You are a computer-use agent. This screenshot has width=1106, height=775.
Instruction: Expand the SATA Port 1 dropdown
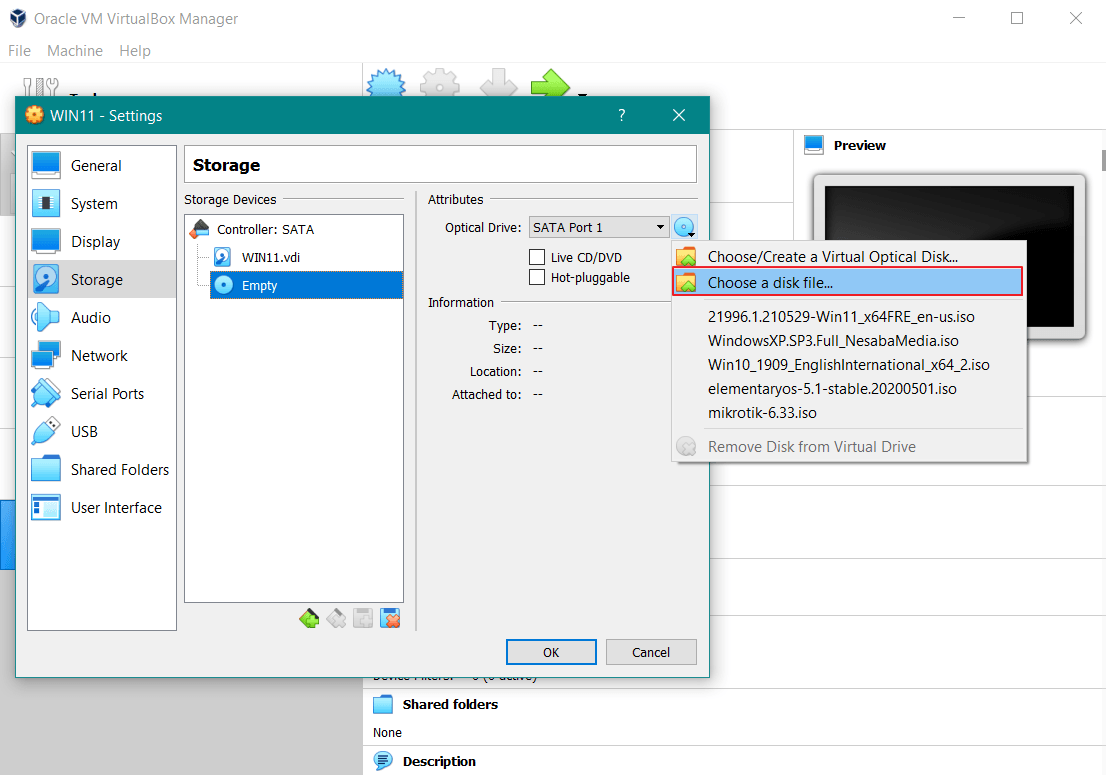[x=598, y=228]
